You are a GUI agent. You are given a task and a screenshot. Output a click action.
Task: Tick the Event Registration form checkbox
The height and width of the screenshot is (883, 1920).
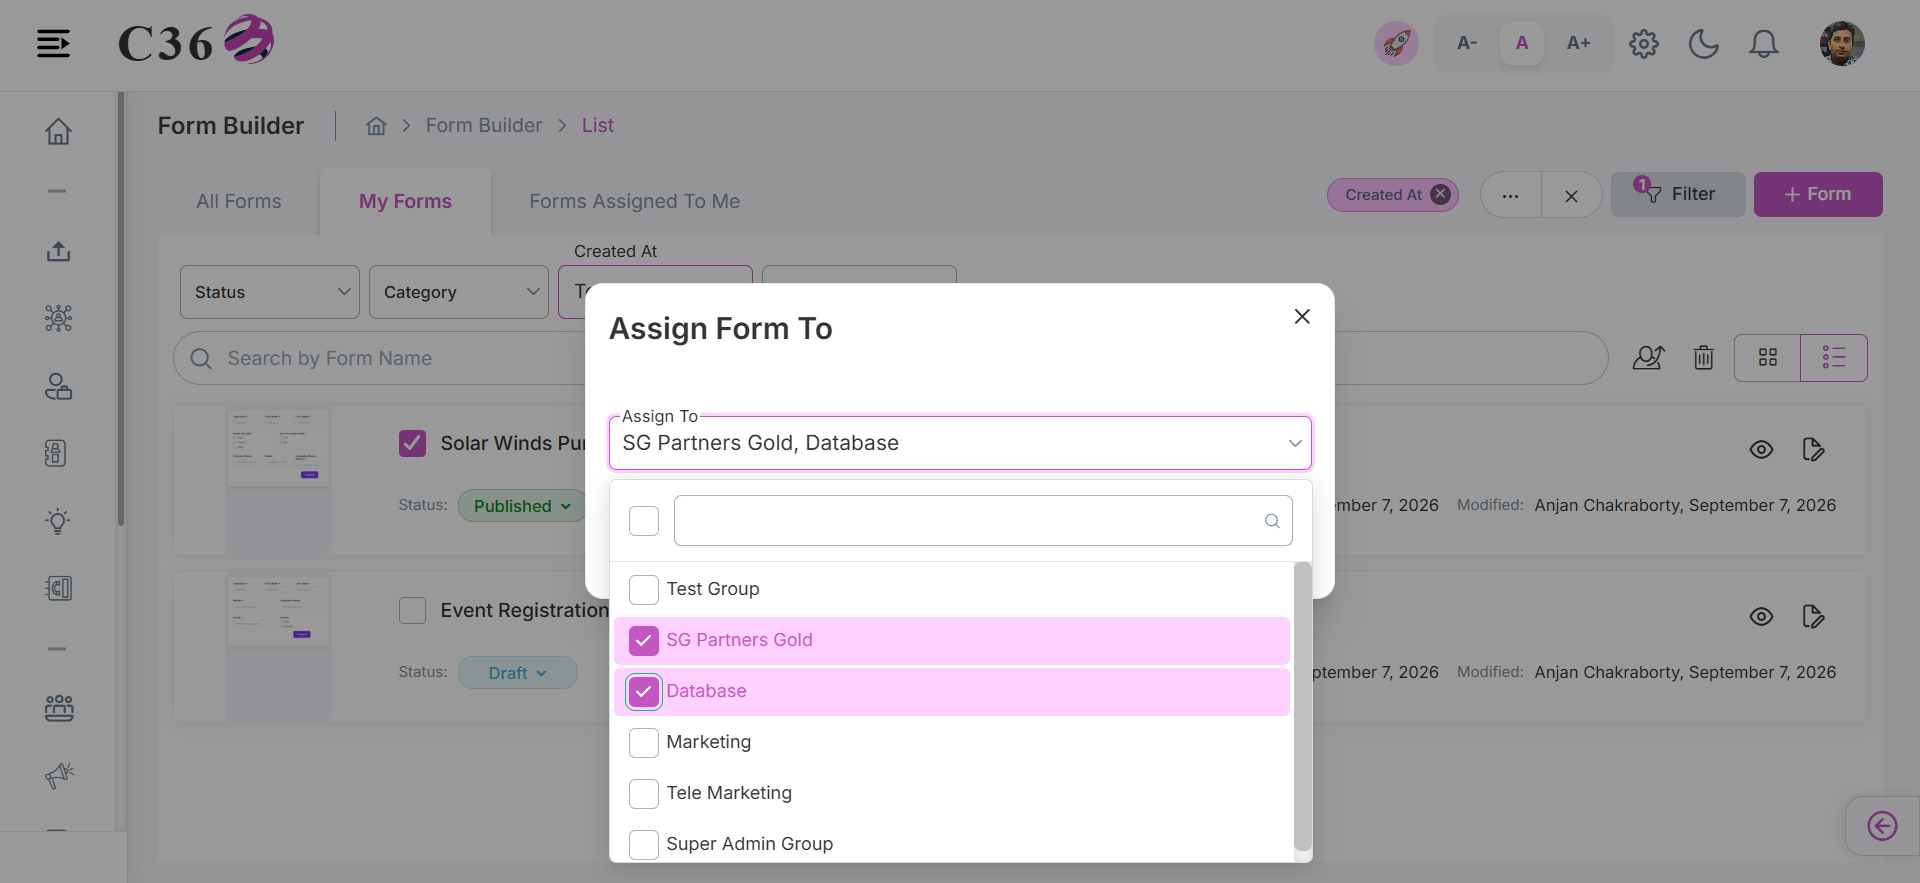pos(412,610)
